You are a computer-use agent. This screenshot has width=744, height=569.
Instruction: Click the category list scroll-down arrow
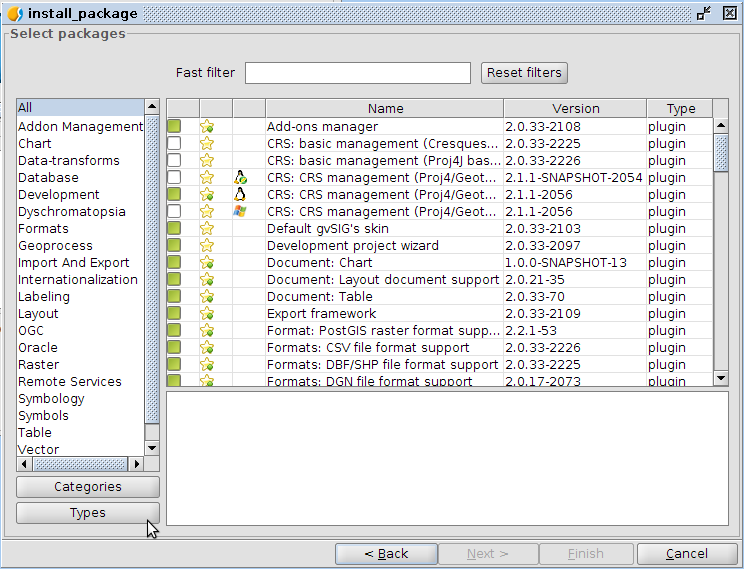[x=152, y=449]
